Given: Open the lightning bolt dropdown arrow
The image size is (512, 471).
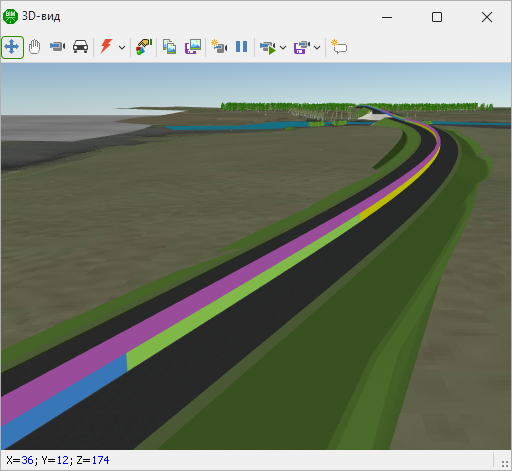Looking at the screenshot, I should click(x=122, y=47).
